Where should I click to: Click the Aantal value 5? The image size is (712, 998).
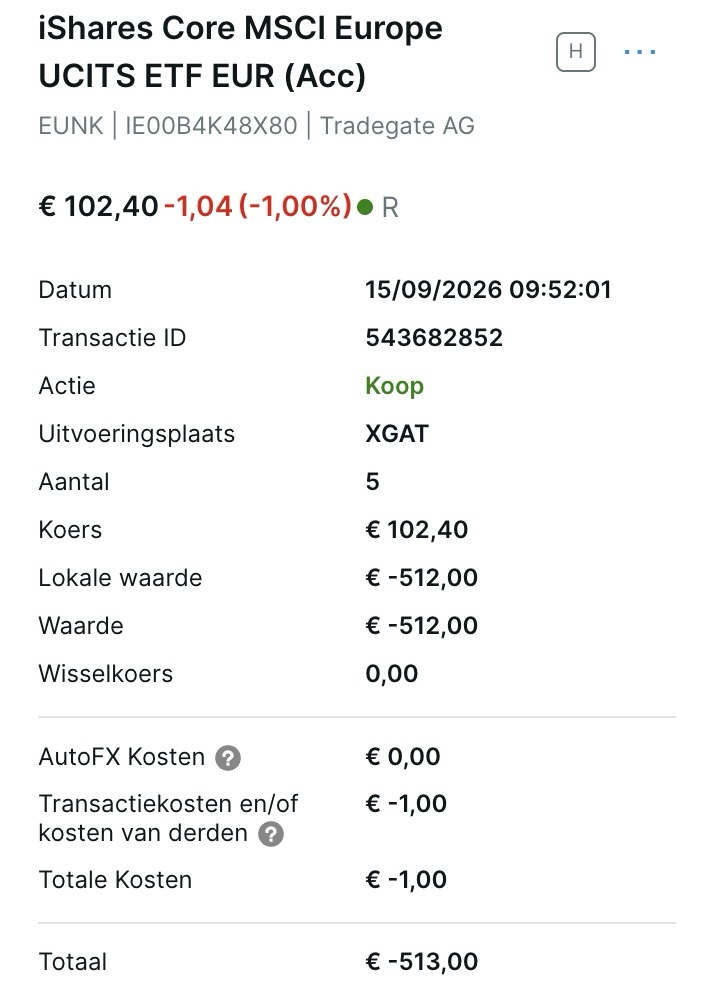coord(372,481)
